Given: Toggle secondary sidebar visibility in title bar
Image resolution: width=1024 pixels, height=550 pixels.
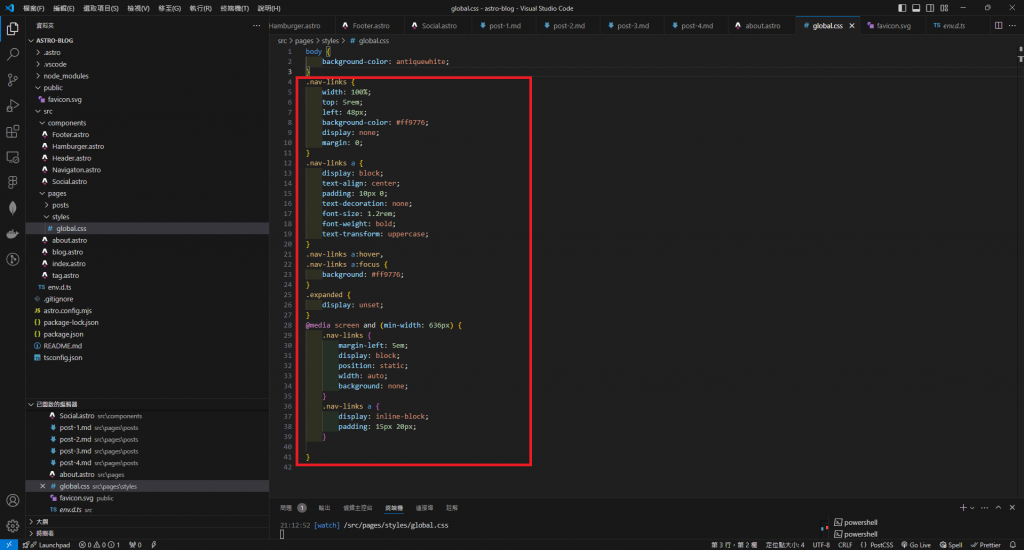Looking at the screenshot, I should [x=930, y=8].
